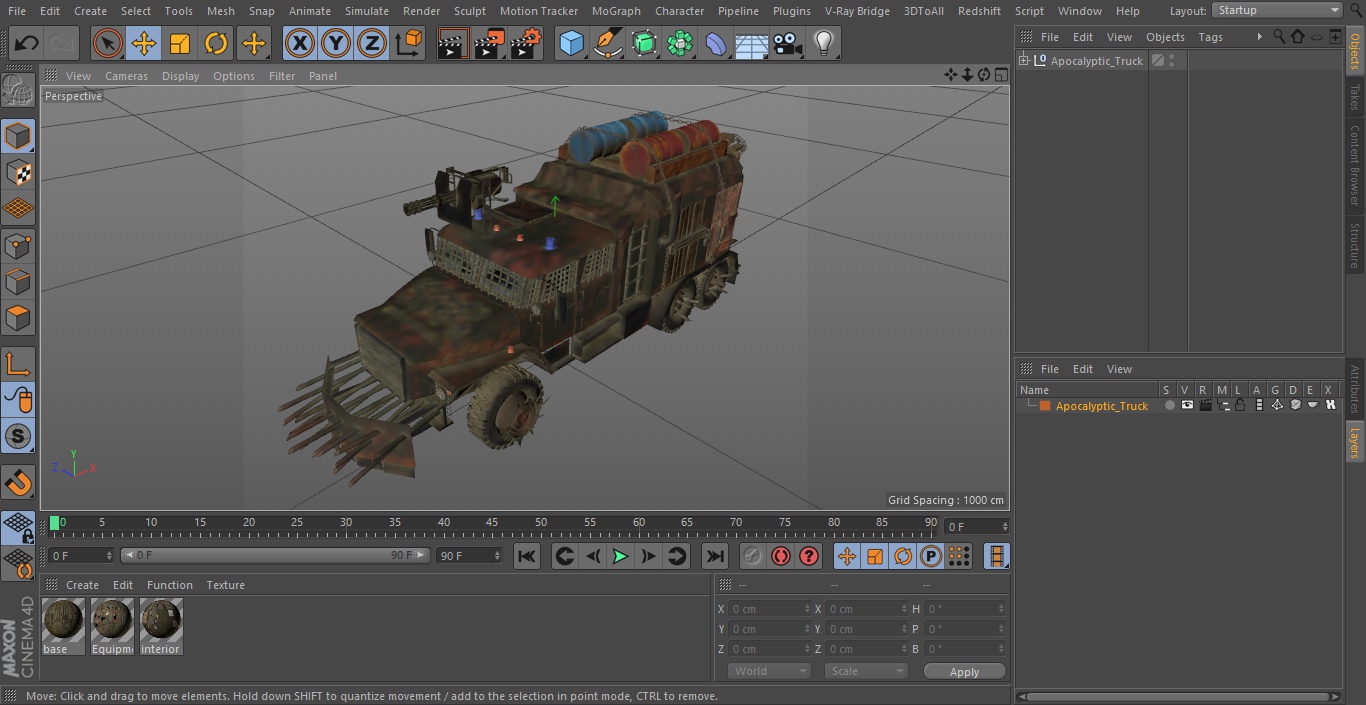Toggle viewport maximize icon
This screenshot has height=705, width=1366.
[x=1000, y=75]
